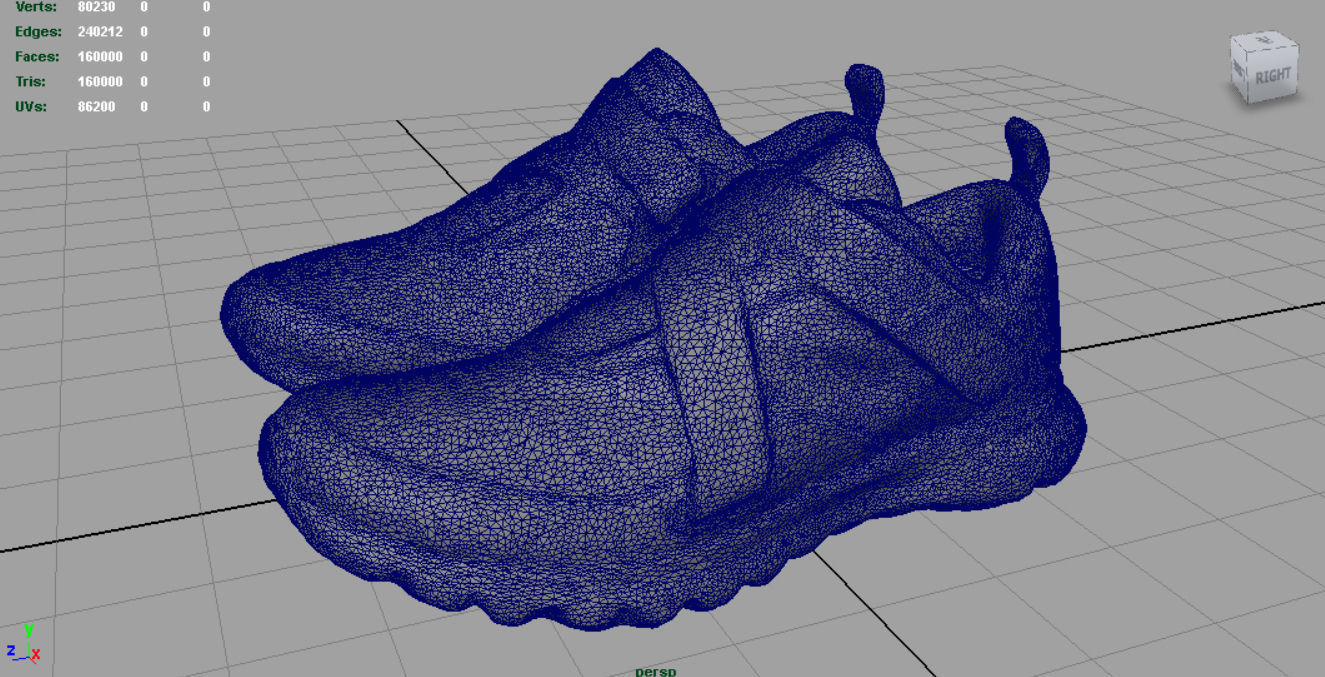Click the XYZ axis orientation indicator
Image resolution: width=1325 pixels, height=677 pixels.
coord(24,644)
